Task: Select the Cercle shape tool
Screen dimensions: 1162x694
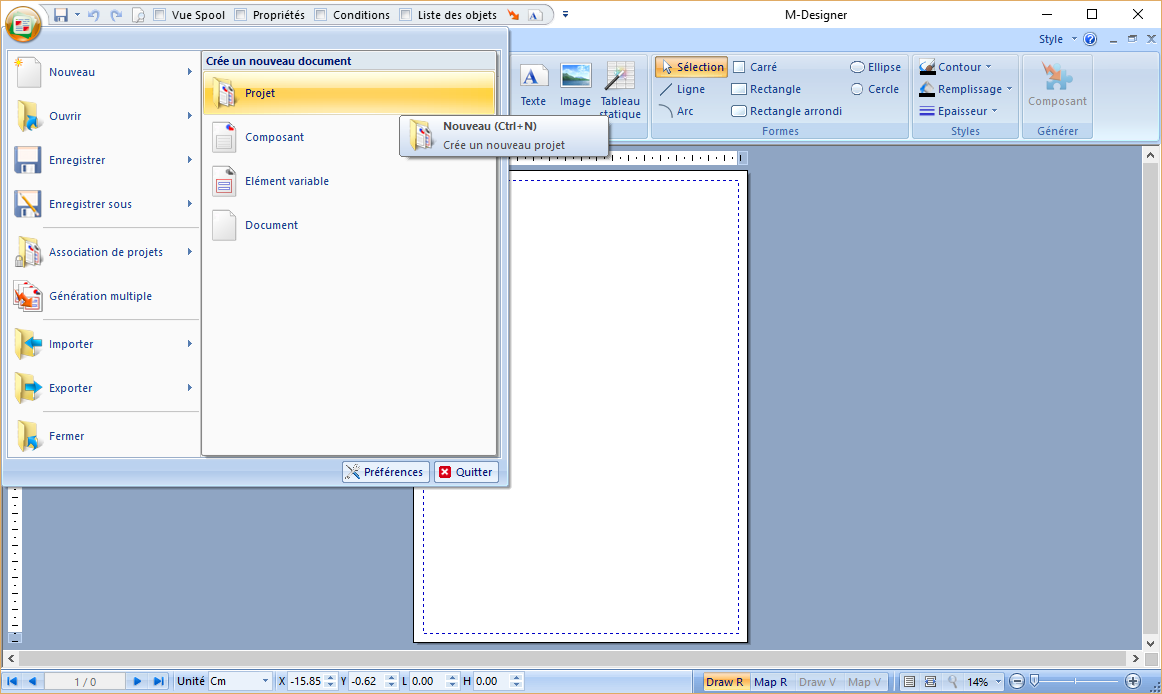Action: pos(874,88)
